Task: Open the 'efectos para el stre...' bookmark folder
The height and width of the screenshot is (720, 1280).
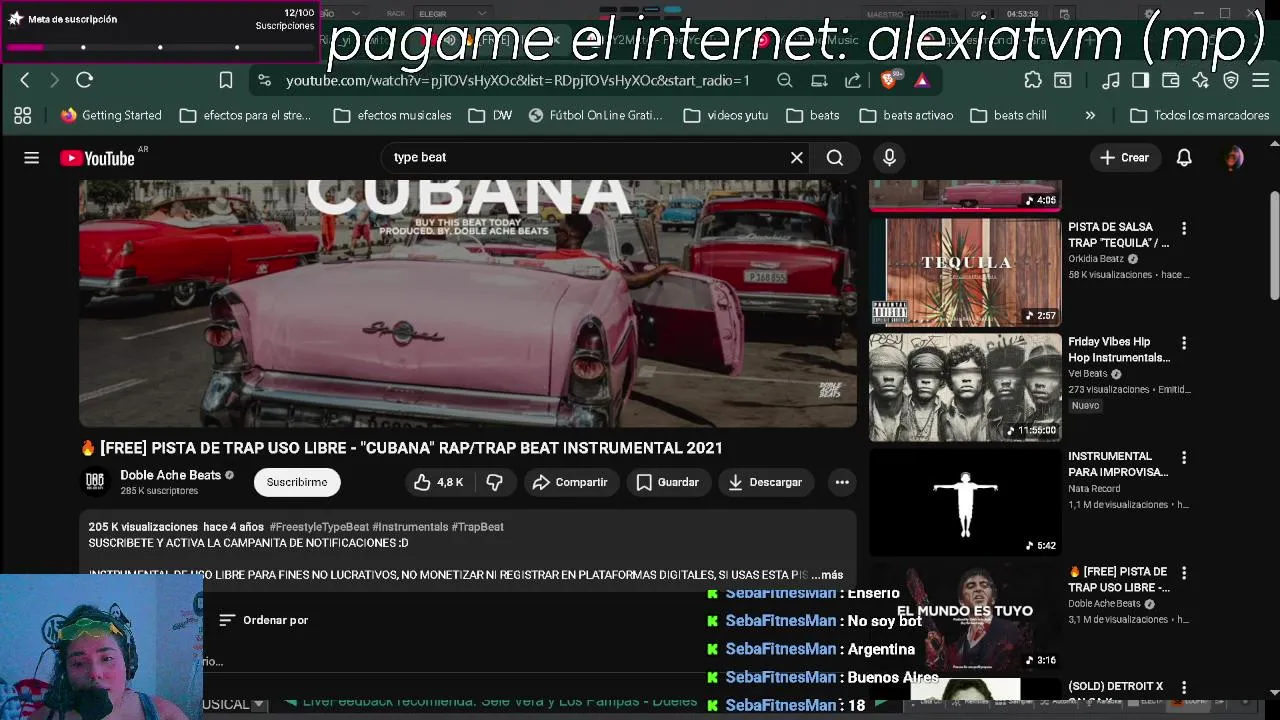Action: point(246,115)
